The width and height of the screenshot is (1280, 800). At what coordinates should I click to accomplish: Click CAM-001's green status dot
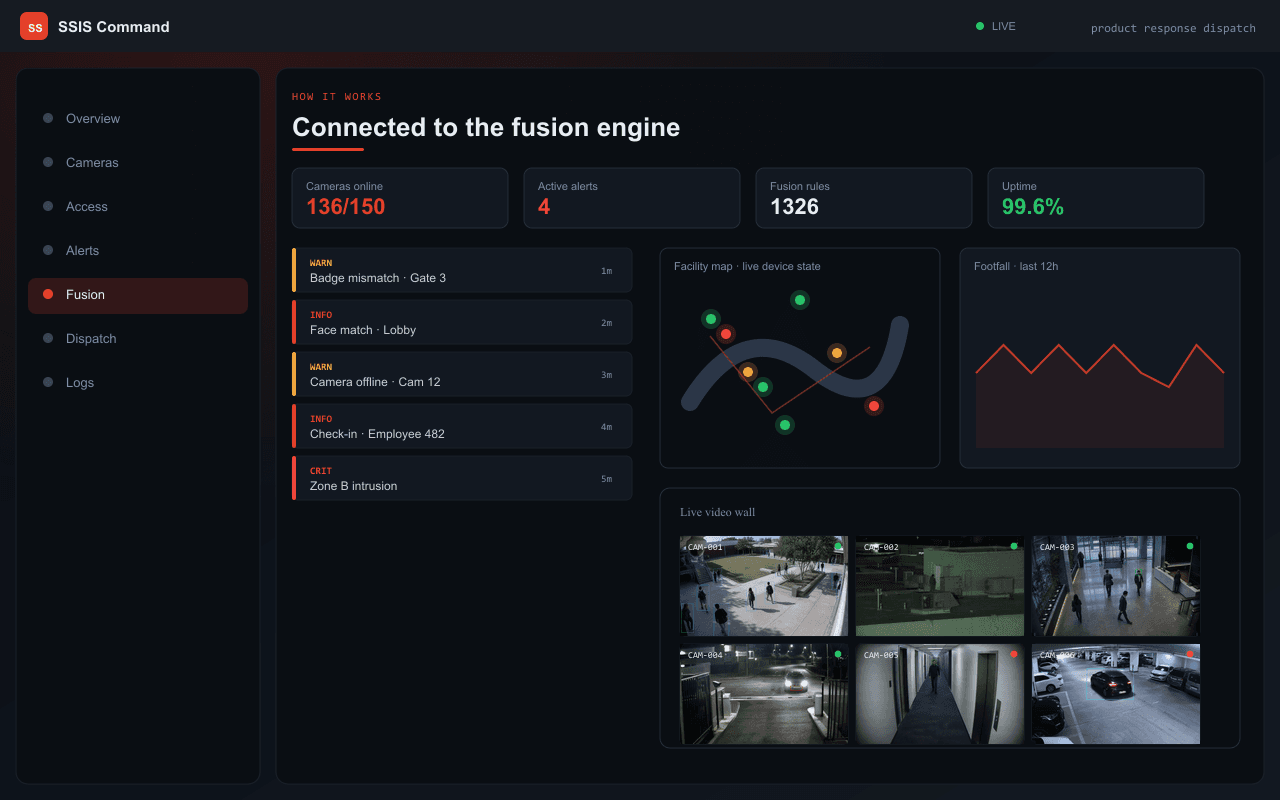[x=838, y=546]
